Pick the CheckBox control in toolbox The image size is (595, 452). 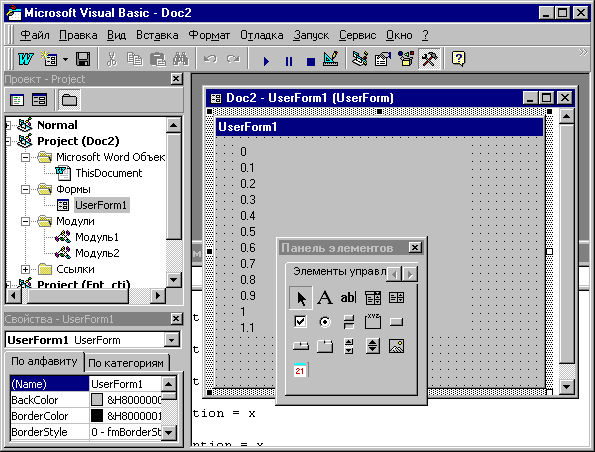click(x=300, y=322)
